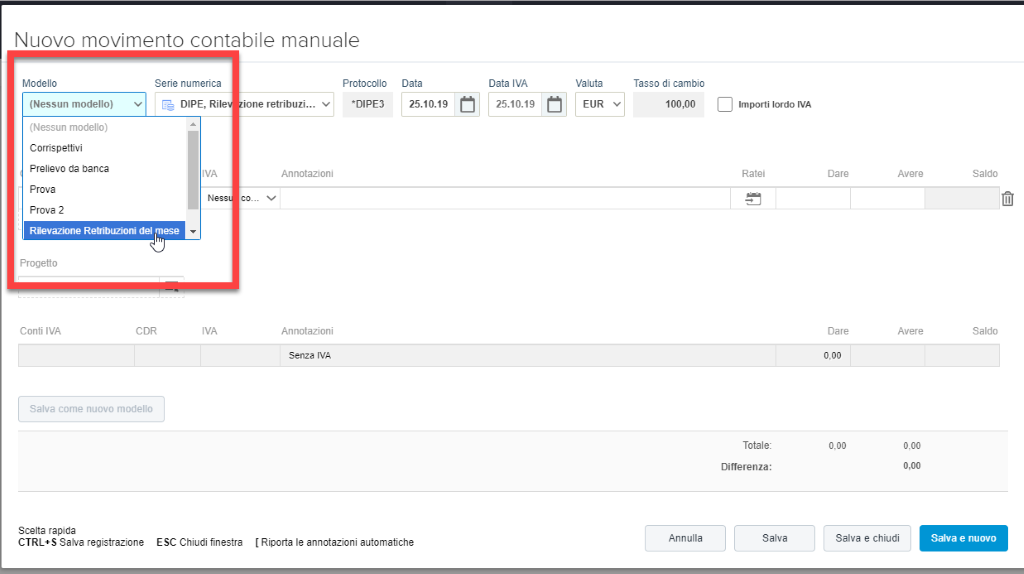Open the Valuta EUR dropdown
The height and width of the screenshot is (574, 1024).
[616, 104]
